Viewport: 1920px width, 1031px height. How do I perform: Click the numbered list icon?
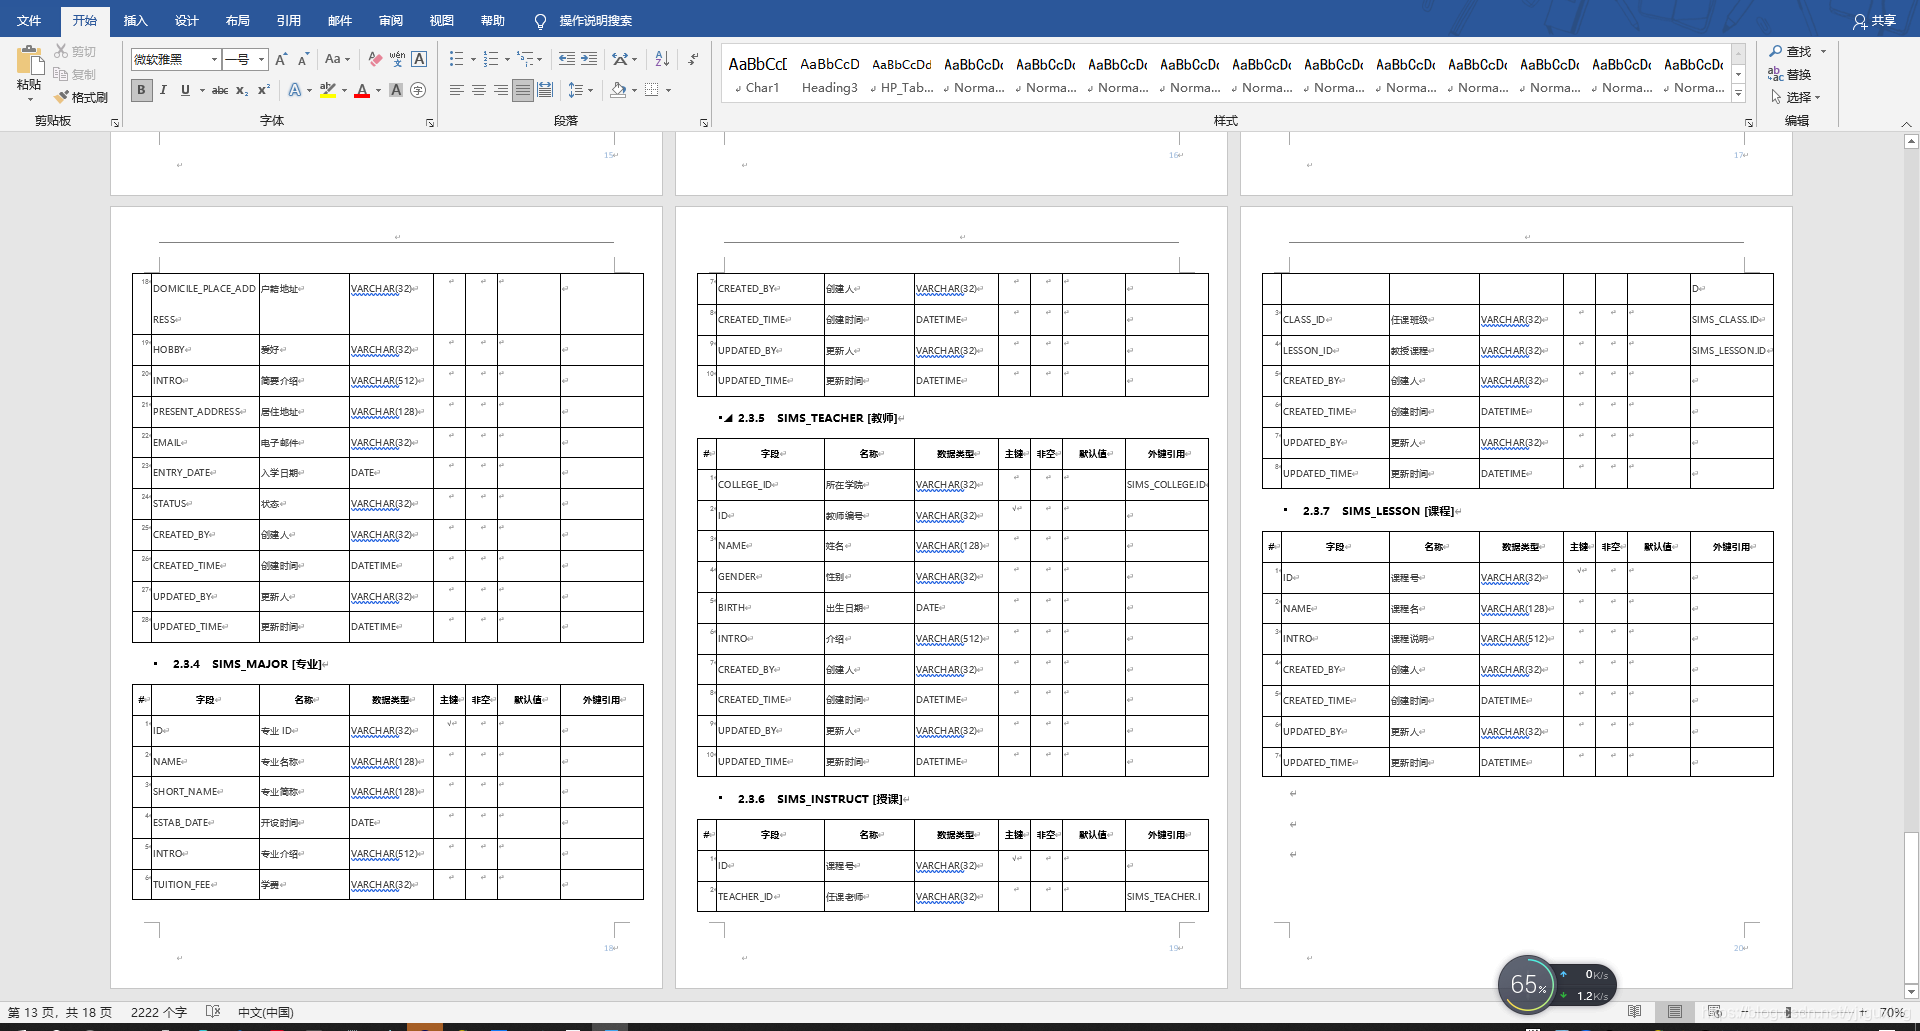point(490,60)
